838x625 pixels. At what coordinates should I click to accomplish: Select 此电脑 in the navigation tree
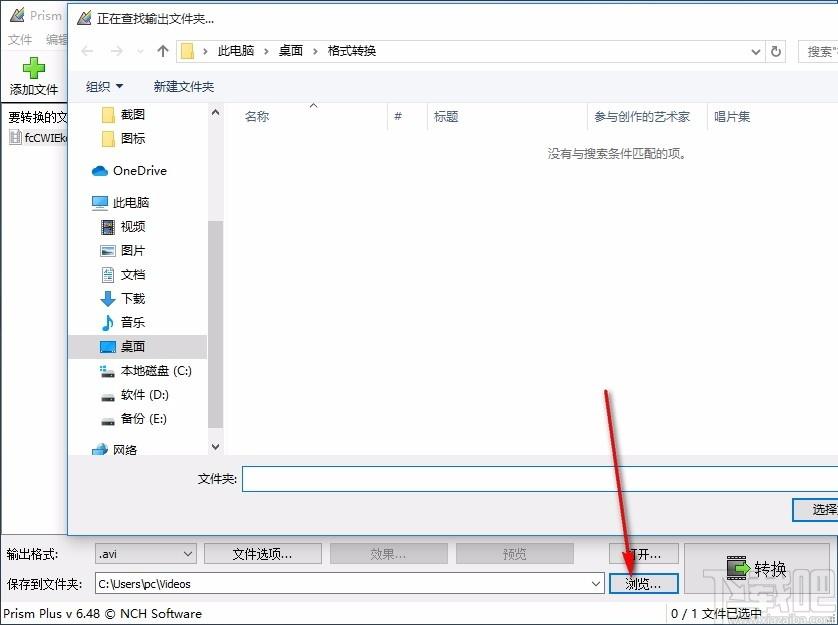[x=120, y=203]
